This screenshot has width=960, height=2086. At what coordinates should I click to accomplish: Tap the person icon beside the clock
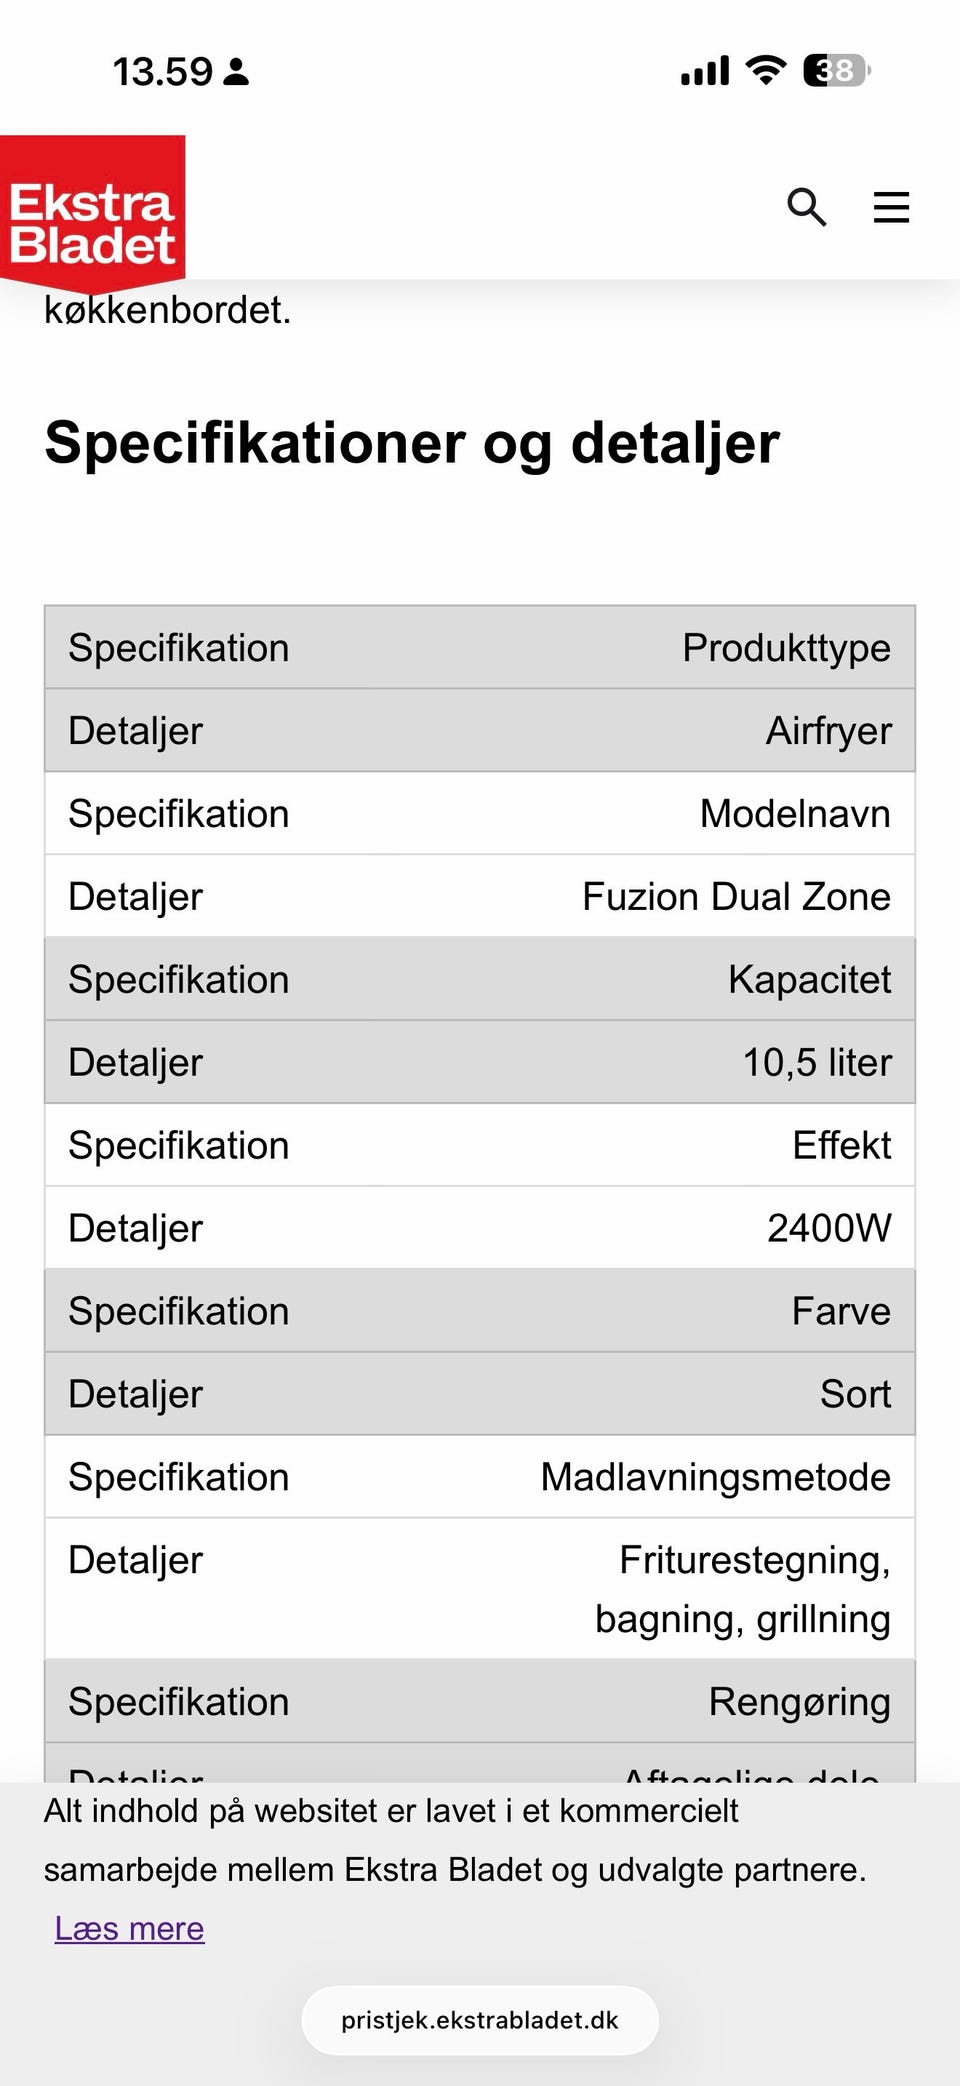point(236,72)
